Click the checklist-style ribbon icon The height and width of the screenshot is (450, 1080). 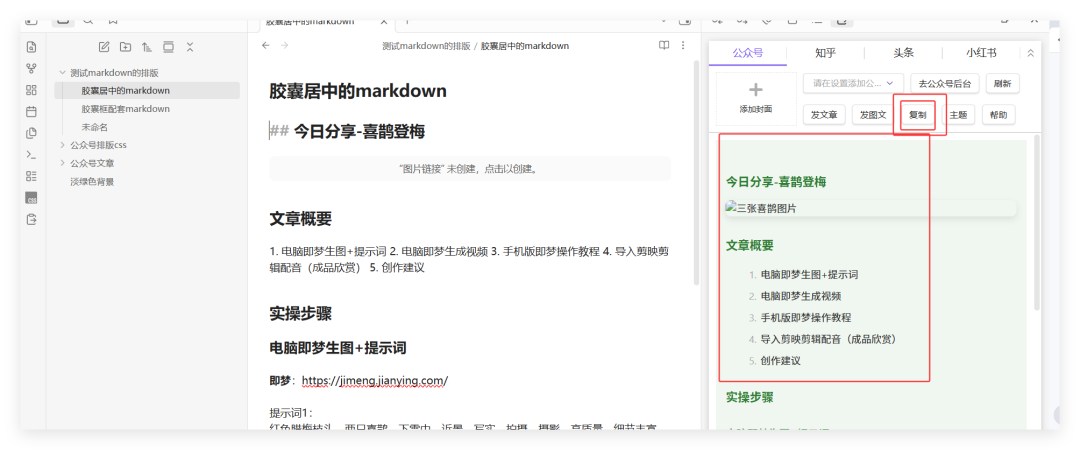click(x=31, y=176)
